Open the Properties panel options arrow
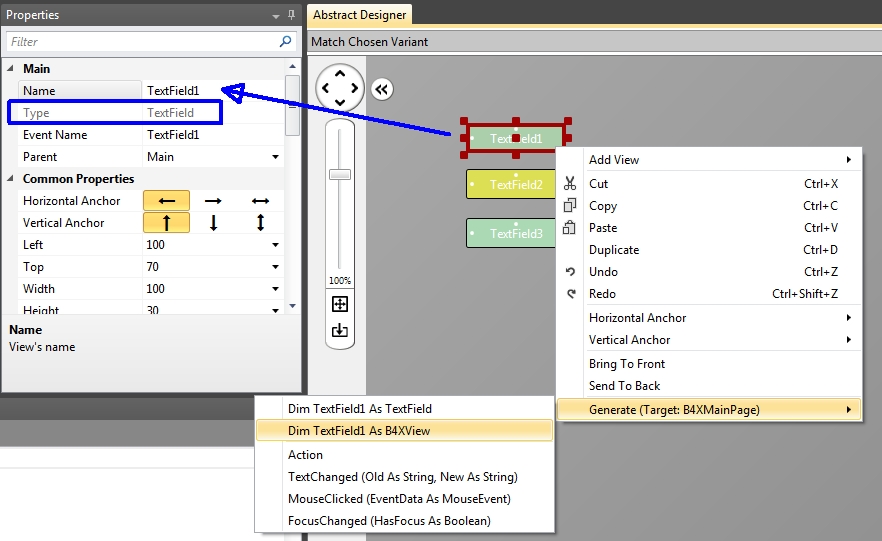This screenshot has height=541, width=882. pos(276,16)
